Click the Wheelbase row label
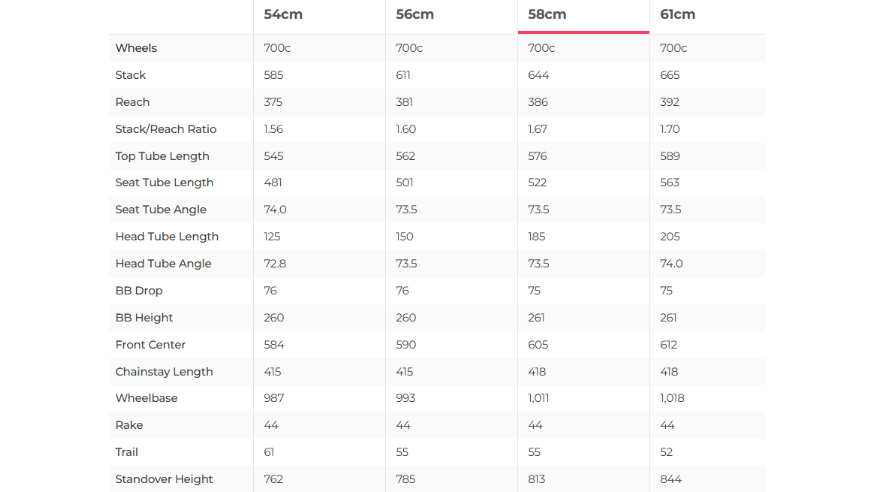 click(x=146, y=398)
